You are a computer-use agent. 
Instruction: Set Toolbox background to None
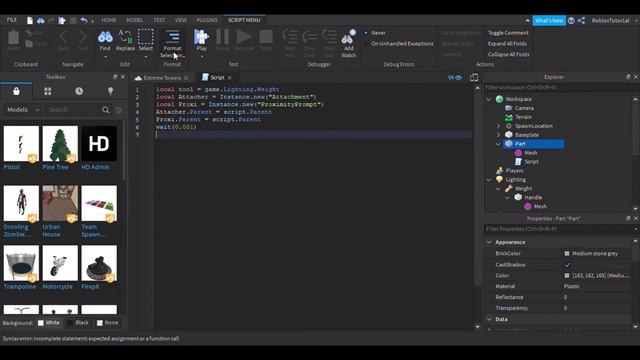click(107, 323)
